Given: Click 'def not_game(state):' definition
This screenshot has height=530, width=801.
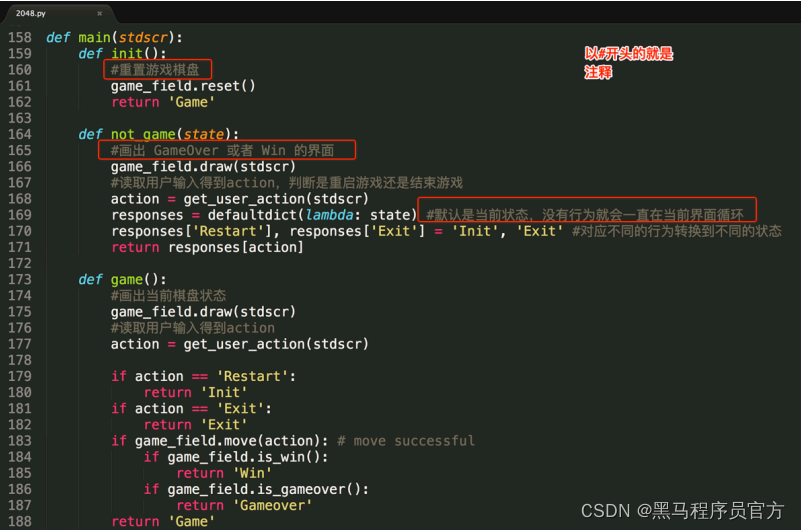Looking at the screenshot, I should pyautogui.click(x=158, y=134).
